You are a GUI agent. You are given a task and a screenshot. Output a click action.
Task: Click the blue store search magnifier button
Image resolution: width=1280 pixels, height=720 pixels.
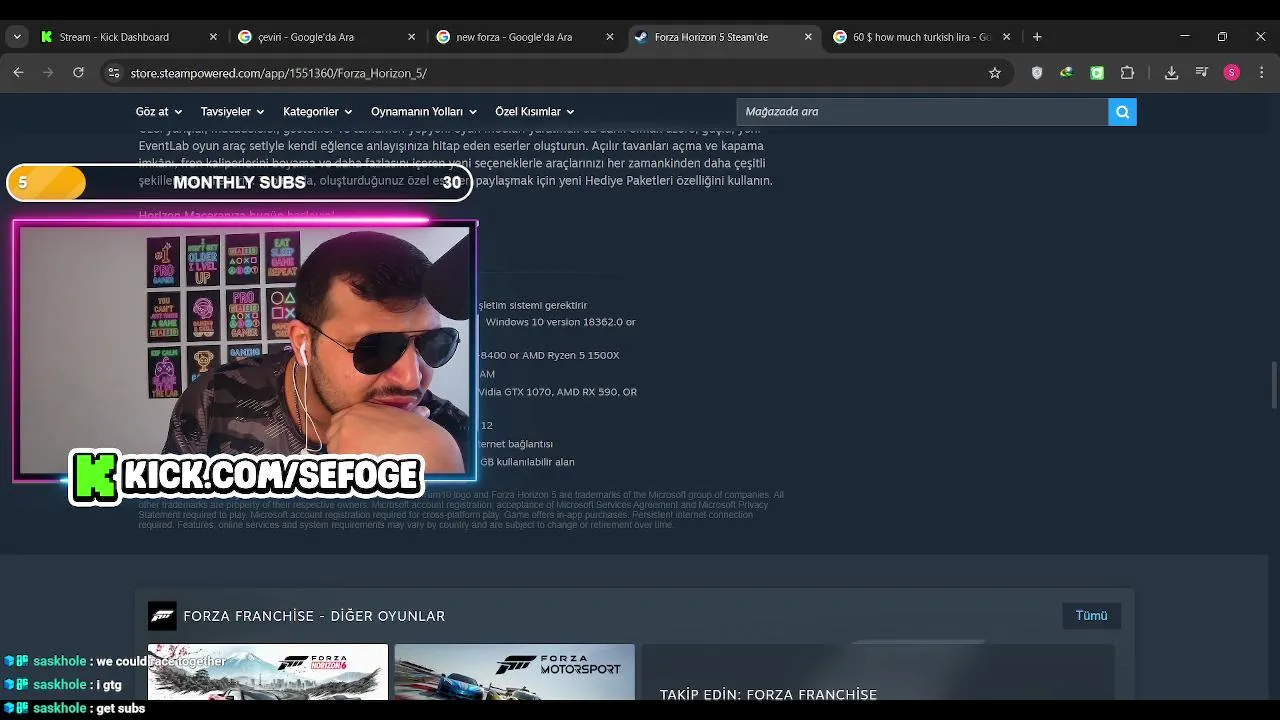point(1122,112)
